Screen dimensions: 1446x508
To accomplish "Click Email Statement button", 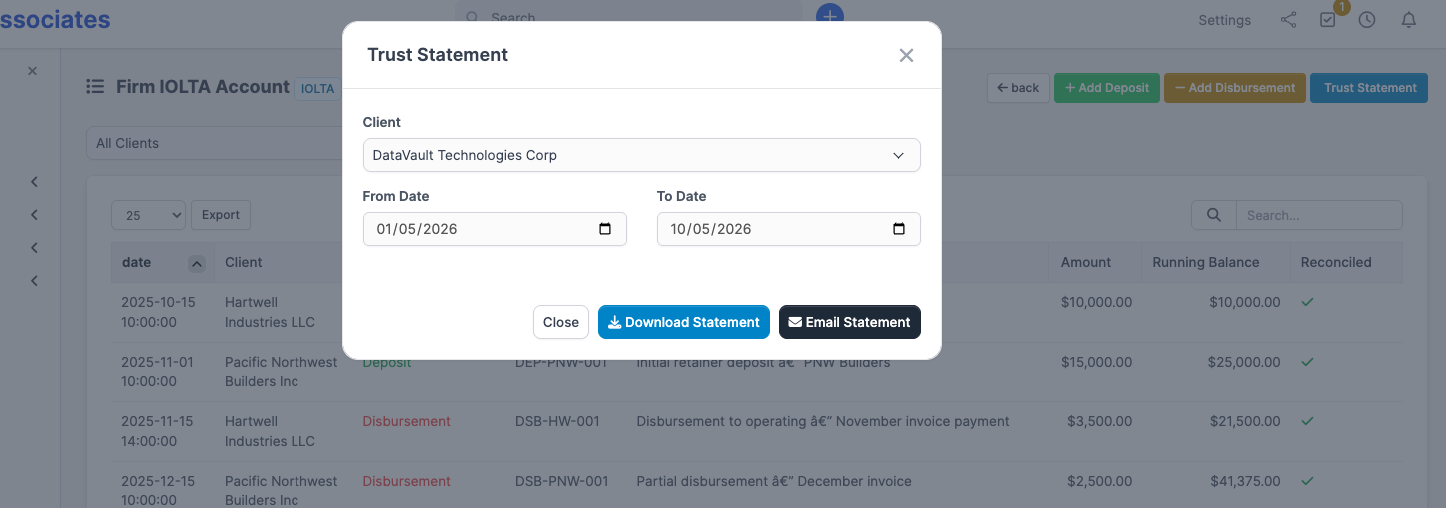I will [850, 322].
